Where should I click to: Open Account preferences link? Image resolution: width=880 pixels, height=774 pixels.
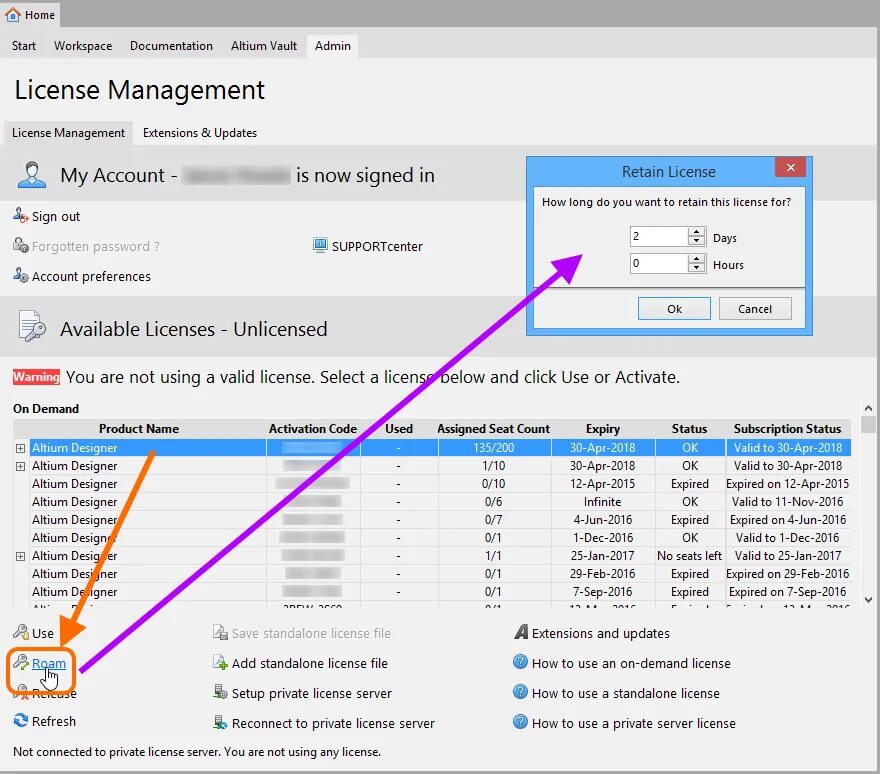(x=91, y=276)
